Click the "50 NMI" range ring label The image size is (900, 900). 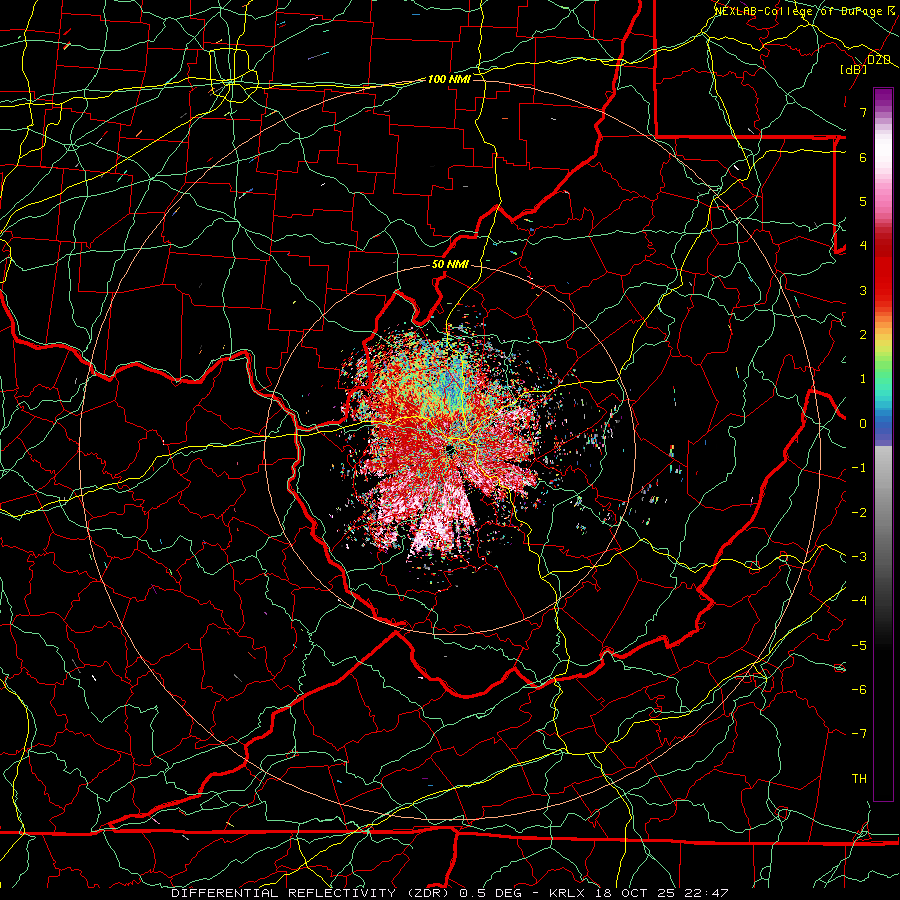point(450,265)
